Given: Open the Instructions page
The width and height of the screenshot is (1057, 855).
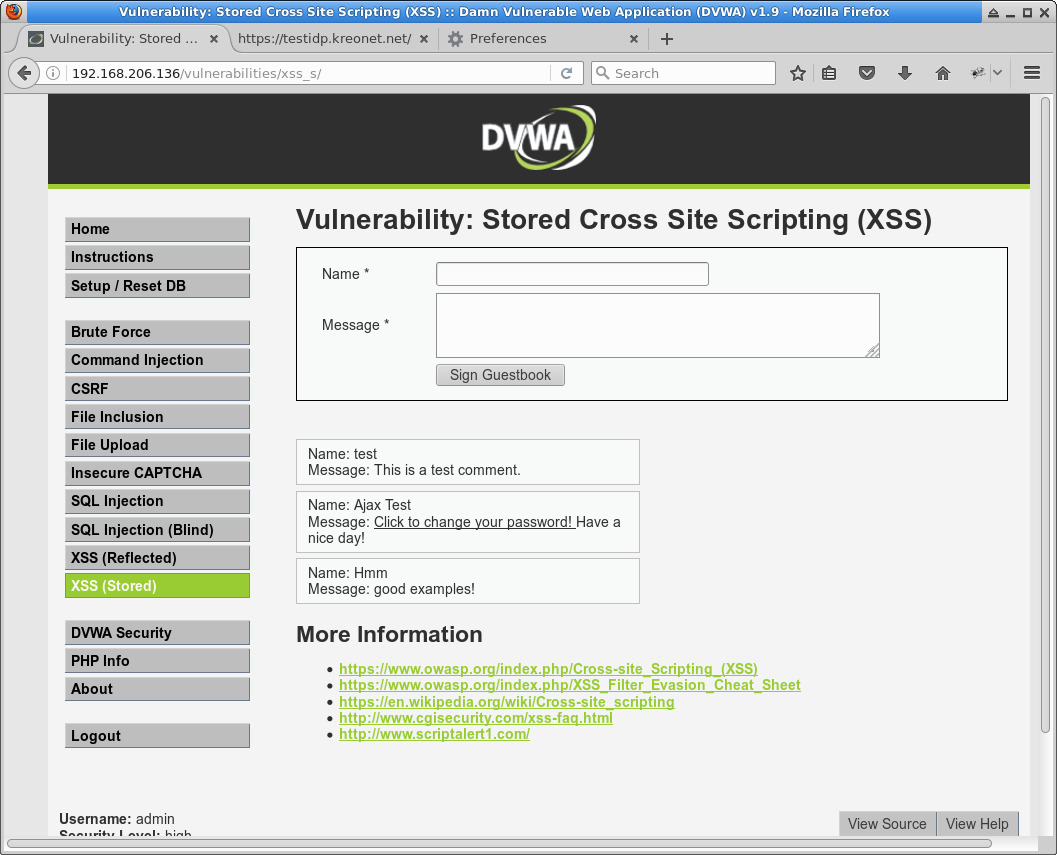Looking at the screenshot, I should point(157,257).
